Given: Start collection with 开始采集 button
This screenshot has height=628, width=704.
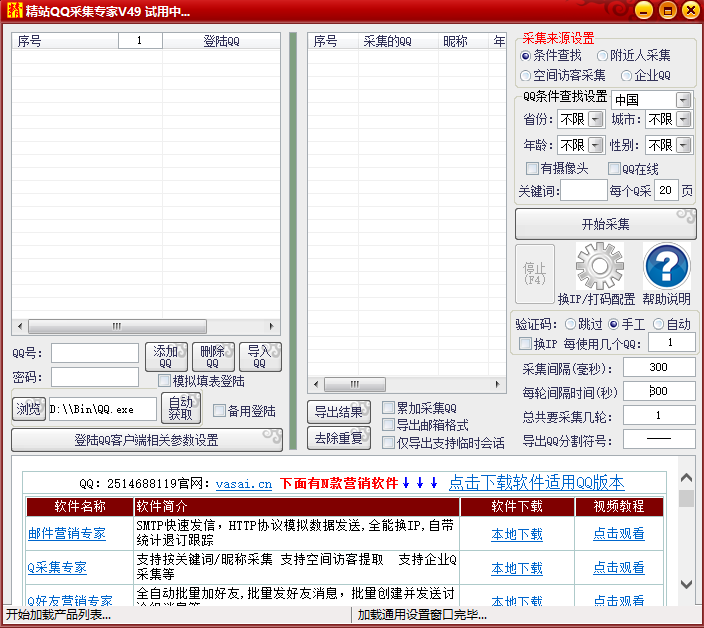Looking at the screenshot, I should [605, 224].
